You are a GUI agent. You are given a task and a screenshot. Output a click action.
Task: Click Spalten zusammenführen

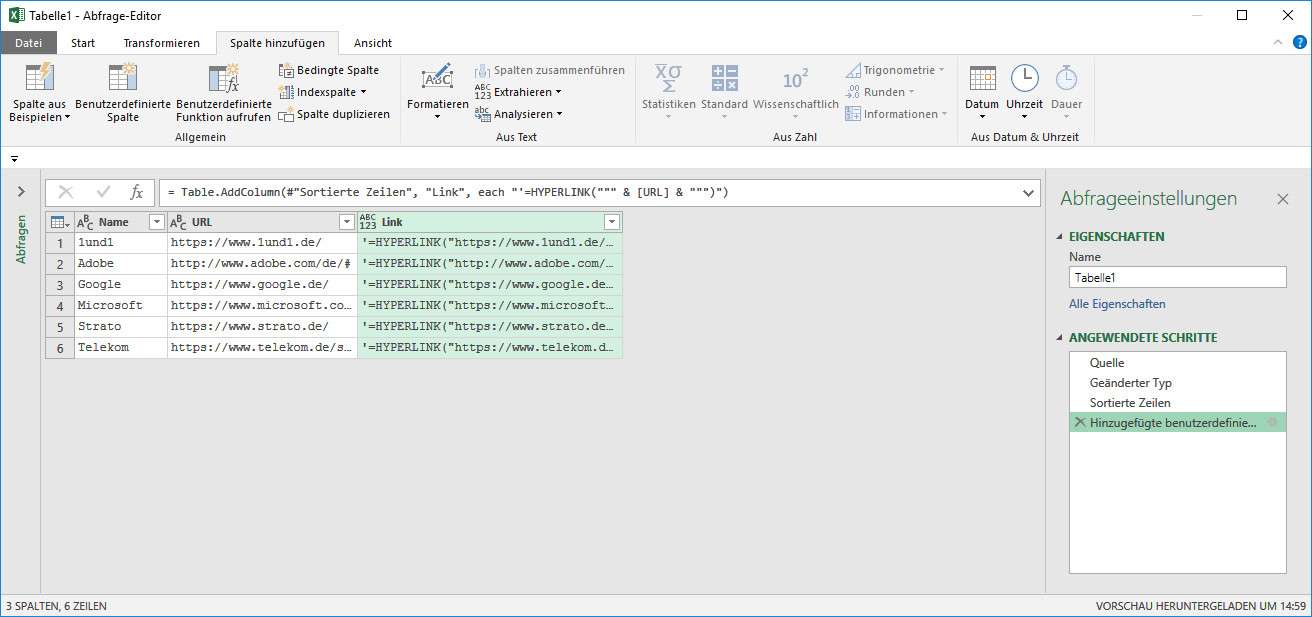550,70
